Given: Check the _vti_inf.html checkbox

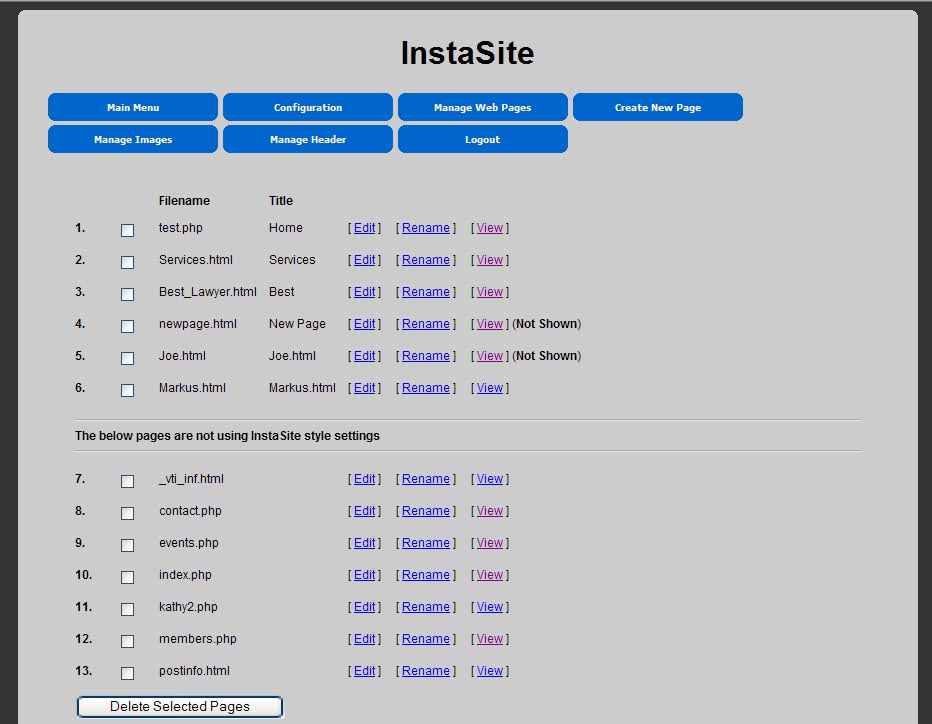Looking at the screenshot, I should click(127, 481).
